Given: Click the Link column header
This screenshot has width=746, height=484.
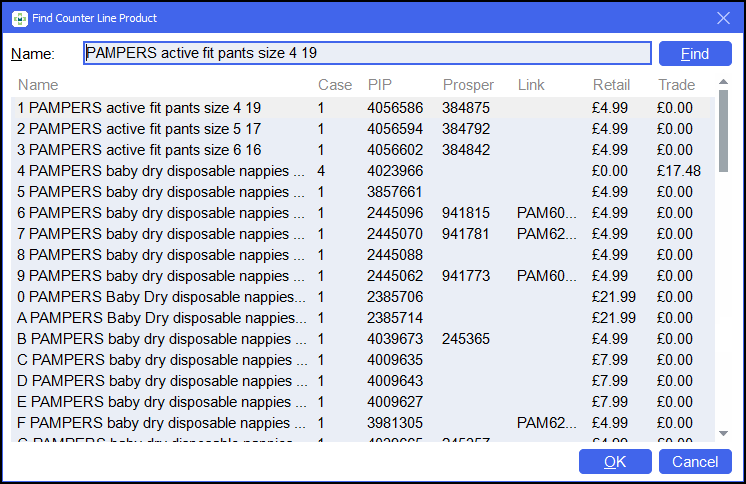Looking at the screenshot, I should click(531, 85).
